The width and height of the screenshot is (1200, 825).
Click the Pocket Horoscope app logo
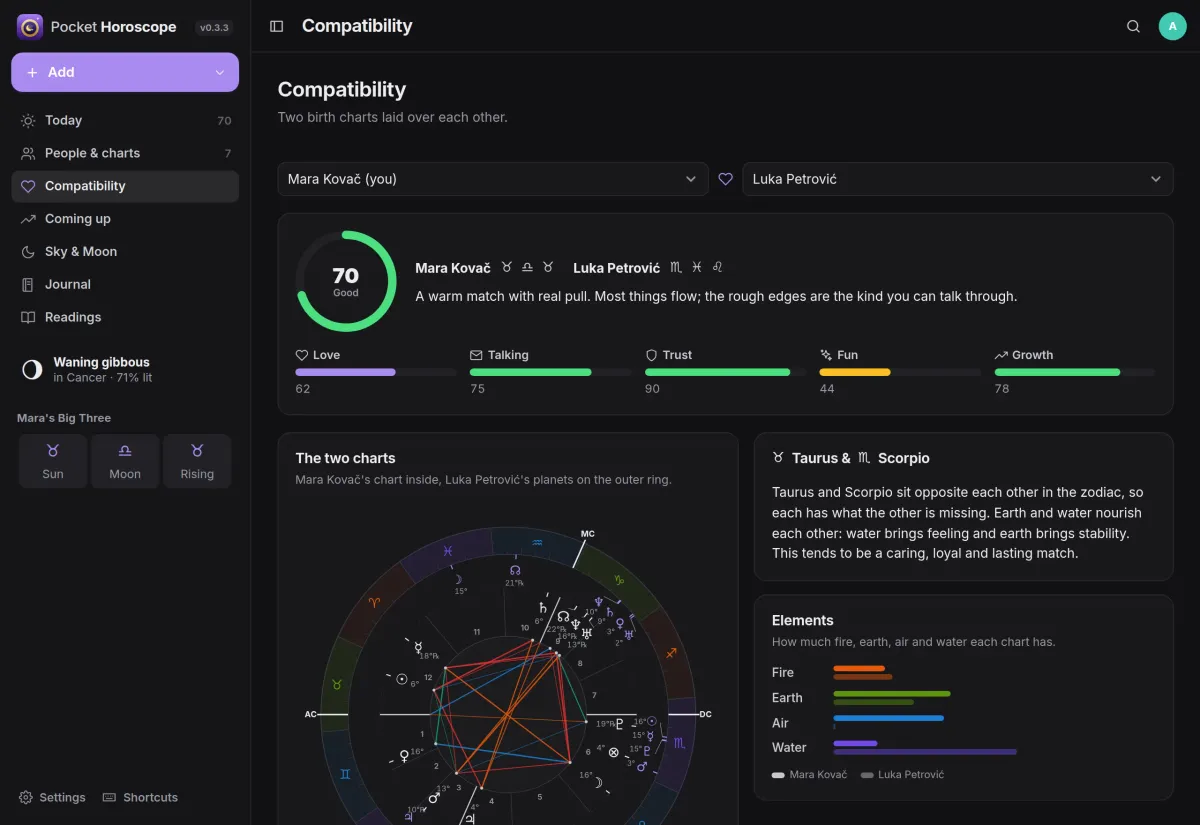pyautogui.click(x=30, y=27)
